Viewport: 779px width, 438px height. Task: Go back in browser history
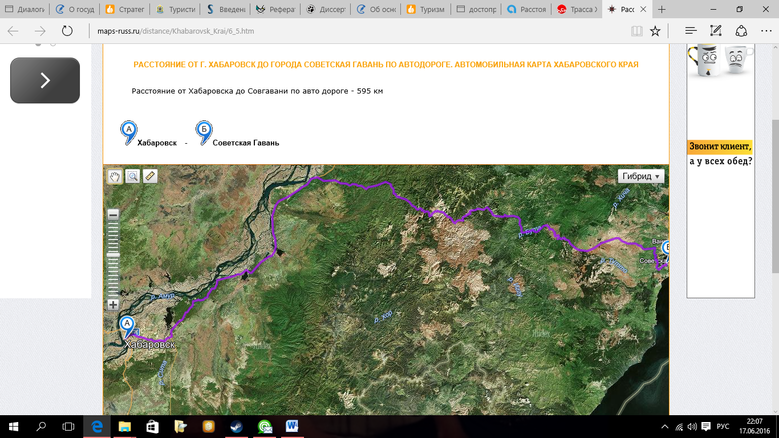click(x=13, y=31)
